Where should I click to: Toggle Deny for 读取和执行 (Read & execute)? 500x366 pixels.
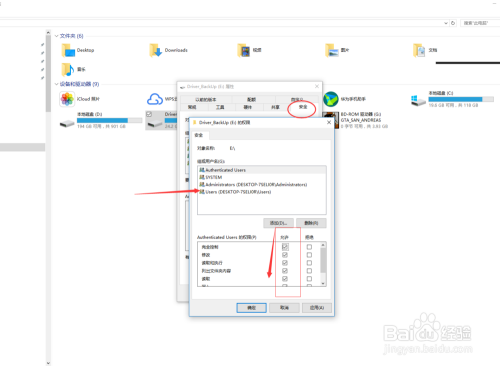309,263
